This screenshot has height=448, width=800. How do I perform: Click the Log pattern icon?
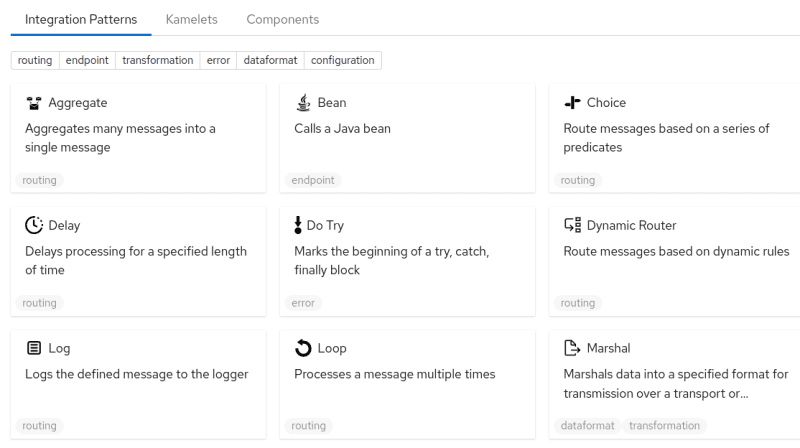[x=33, y=348]
